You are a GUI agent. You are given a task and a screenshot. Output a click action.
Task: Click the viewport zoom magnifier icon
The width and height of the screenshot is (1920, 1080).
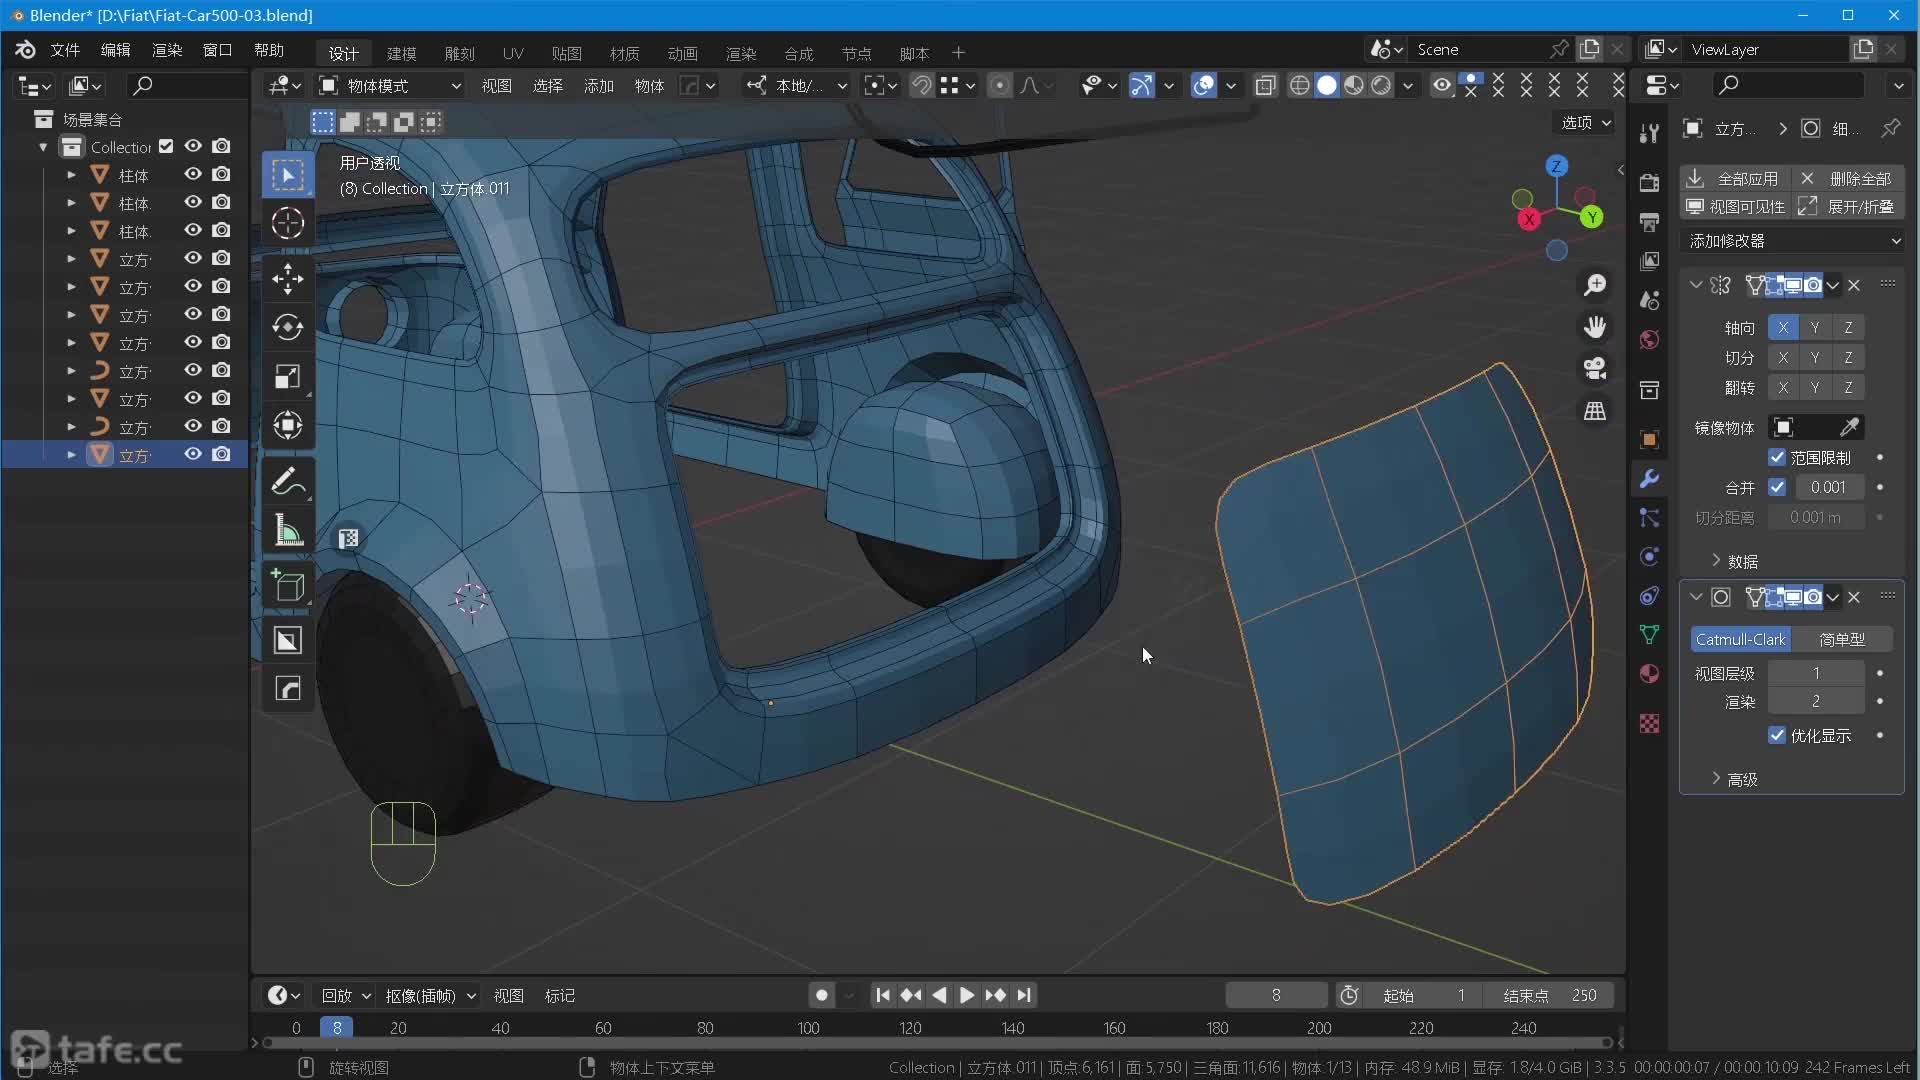1595,286
